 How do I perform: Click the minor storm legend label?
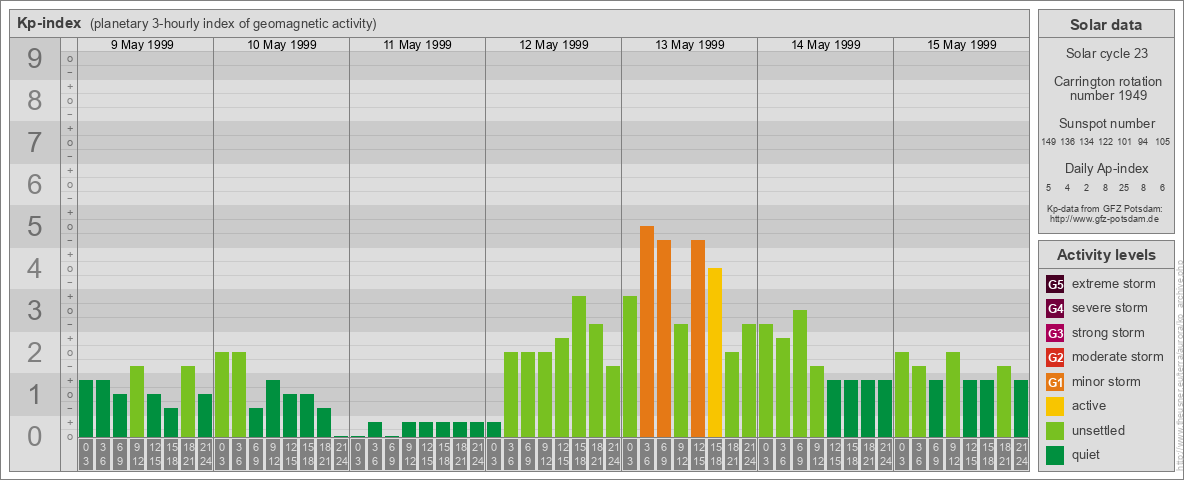point(1106,381)
